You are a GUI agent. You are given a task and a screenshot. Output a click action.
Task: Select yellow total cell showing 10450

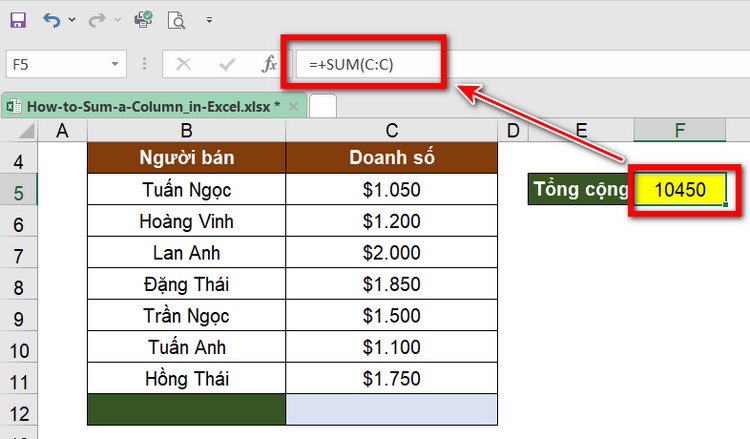click(680, 189)
